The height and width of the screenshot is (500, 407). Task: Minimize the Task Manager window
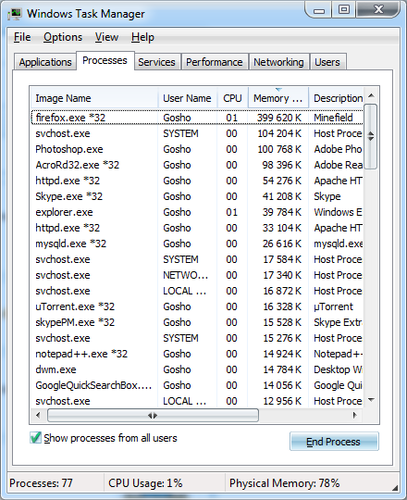coord(318,10)
